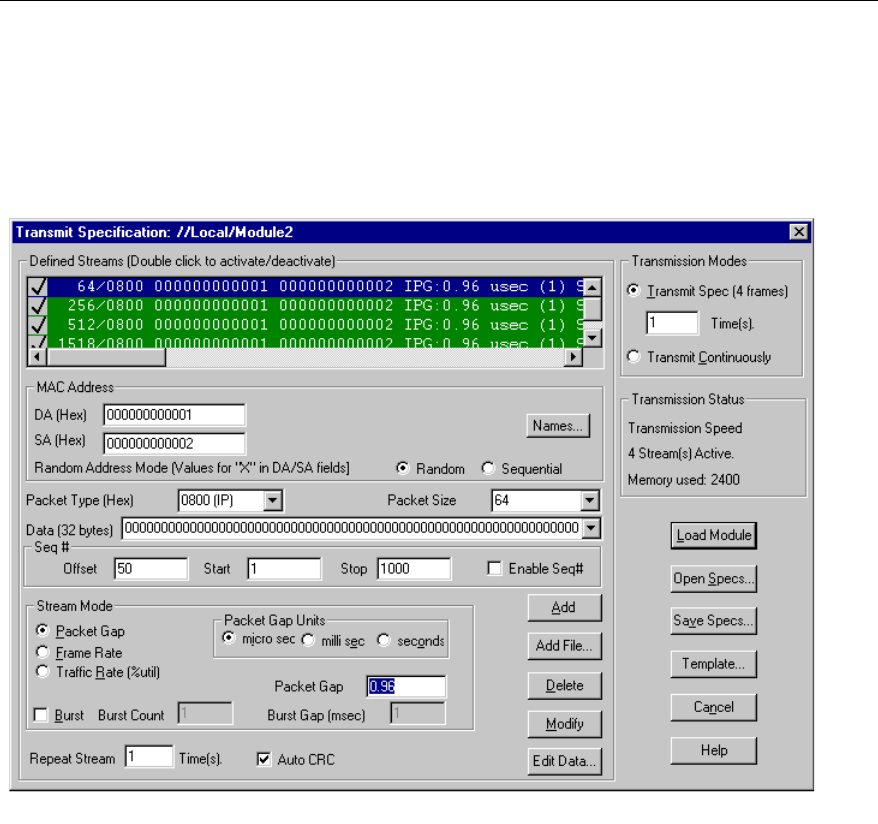Click the Load Module button

[x=714, y=535]
